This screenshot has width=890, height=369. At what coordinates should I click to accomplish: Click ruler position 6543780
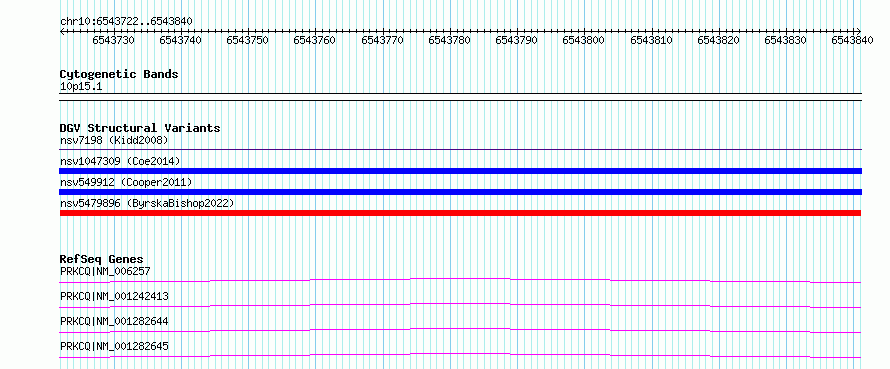pos(449,40)
